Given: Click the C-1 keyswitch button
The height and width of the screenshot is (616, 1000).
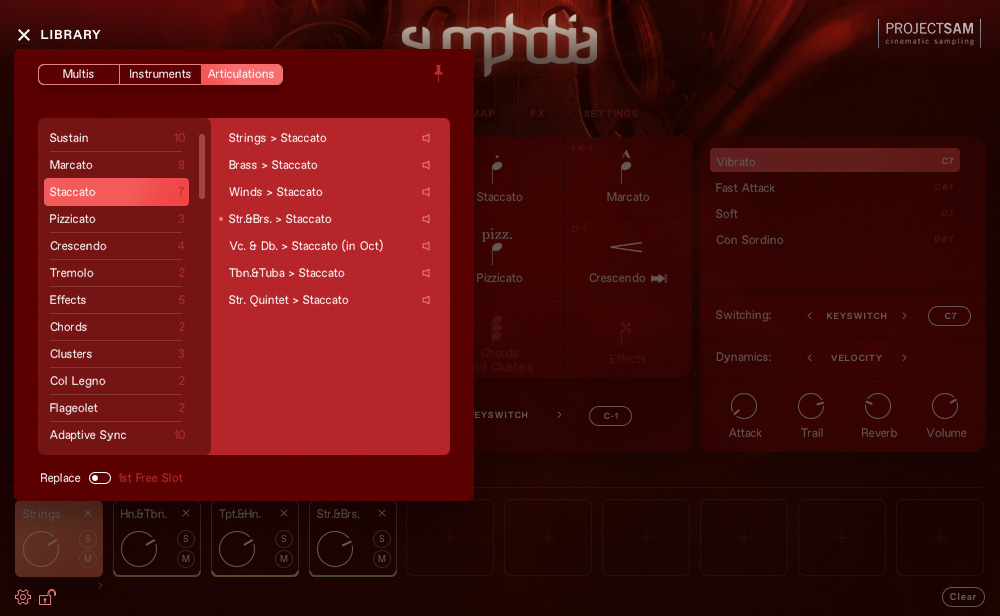Looking at the screenshot, I should (x=610, y=416).
